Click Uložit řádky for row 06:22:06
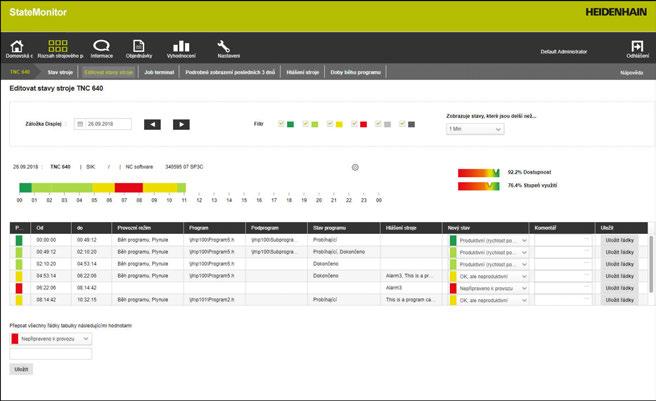The width and height of the screenshot is (656, 401). (619, 288)
